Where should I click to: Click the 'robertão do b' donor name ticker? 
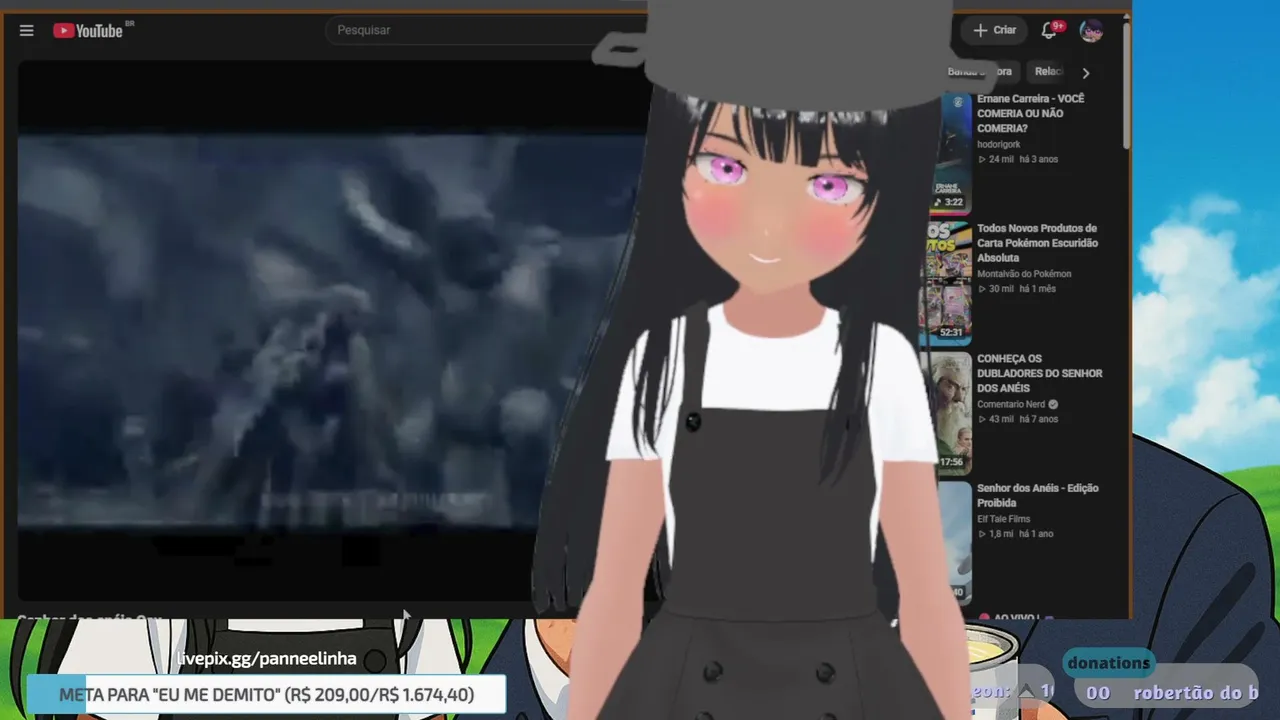coord(1195,693)
